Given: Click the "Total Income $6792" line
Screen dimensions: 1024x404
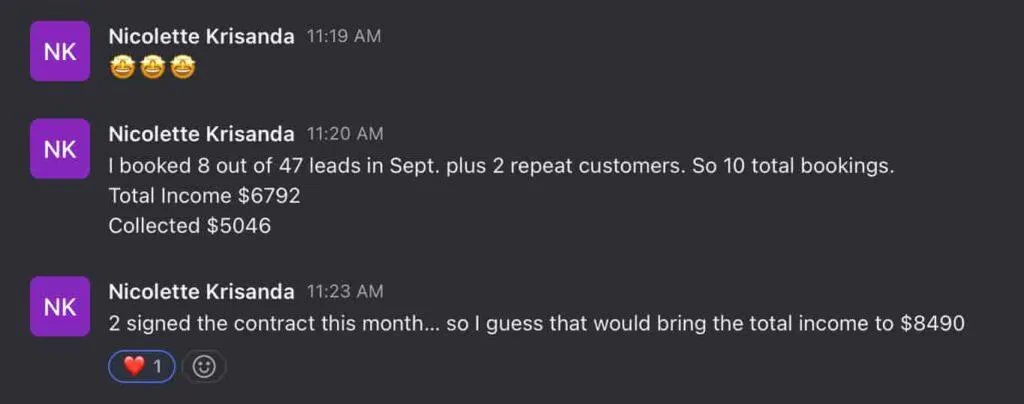Looking at the screenshot, I should [204, 196].
